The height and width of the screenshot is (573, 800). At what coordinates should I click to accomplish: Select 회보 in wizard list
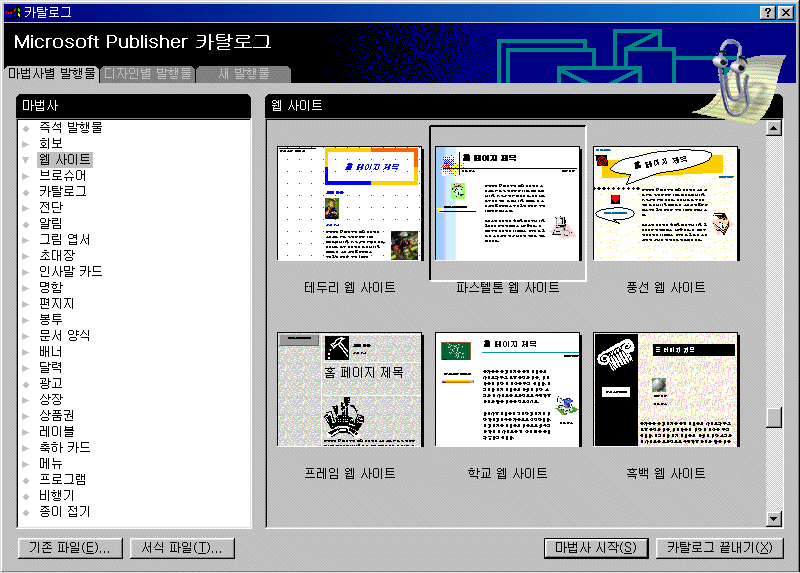point(51,143)
